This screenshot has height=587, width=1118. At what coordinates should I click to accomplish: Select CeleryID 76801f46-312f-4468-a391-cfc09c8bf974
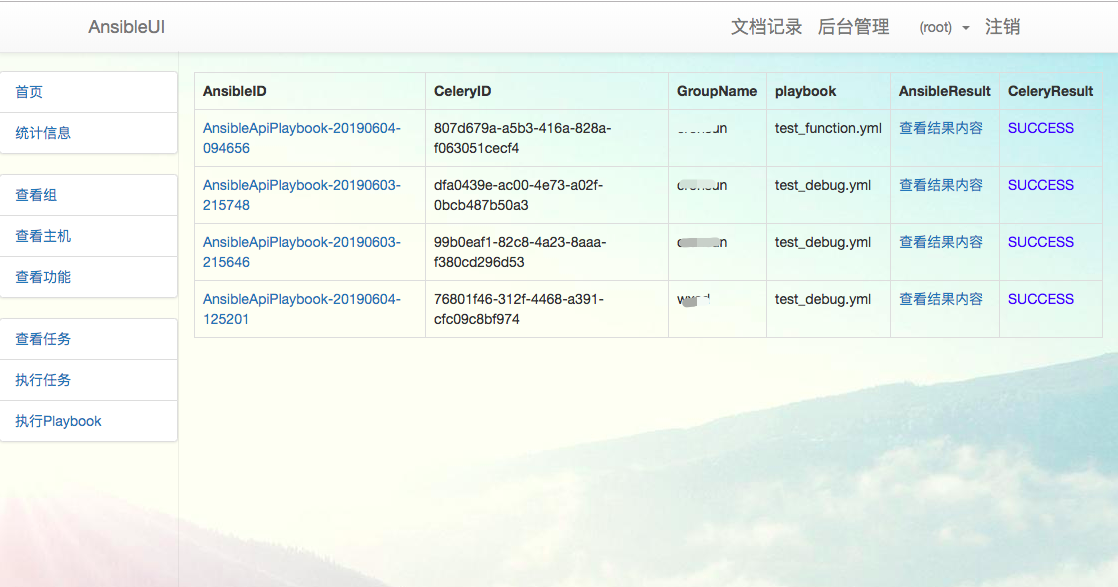coord(518,310)
